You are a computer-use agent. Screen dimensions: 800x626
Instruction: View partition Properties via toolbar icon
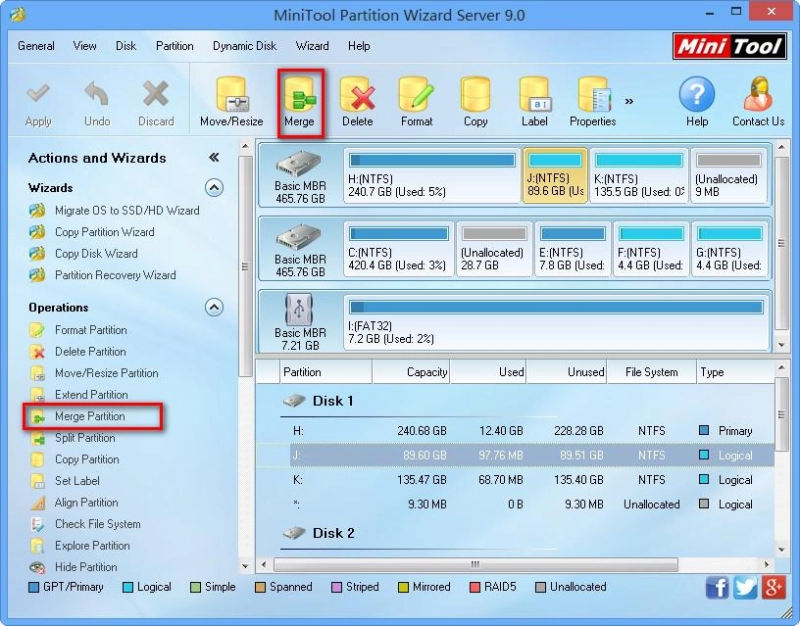tap(592, 97)
